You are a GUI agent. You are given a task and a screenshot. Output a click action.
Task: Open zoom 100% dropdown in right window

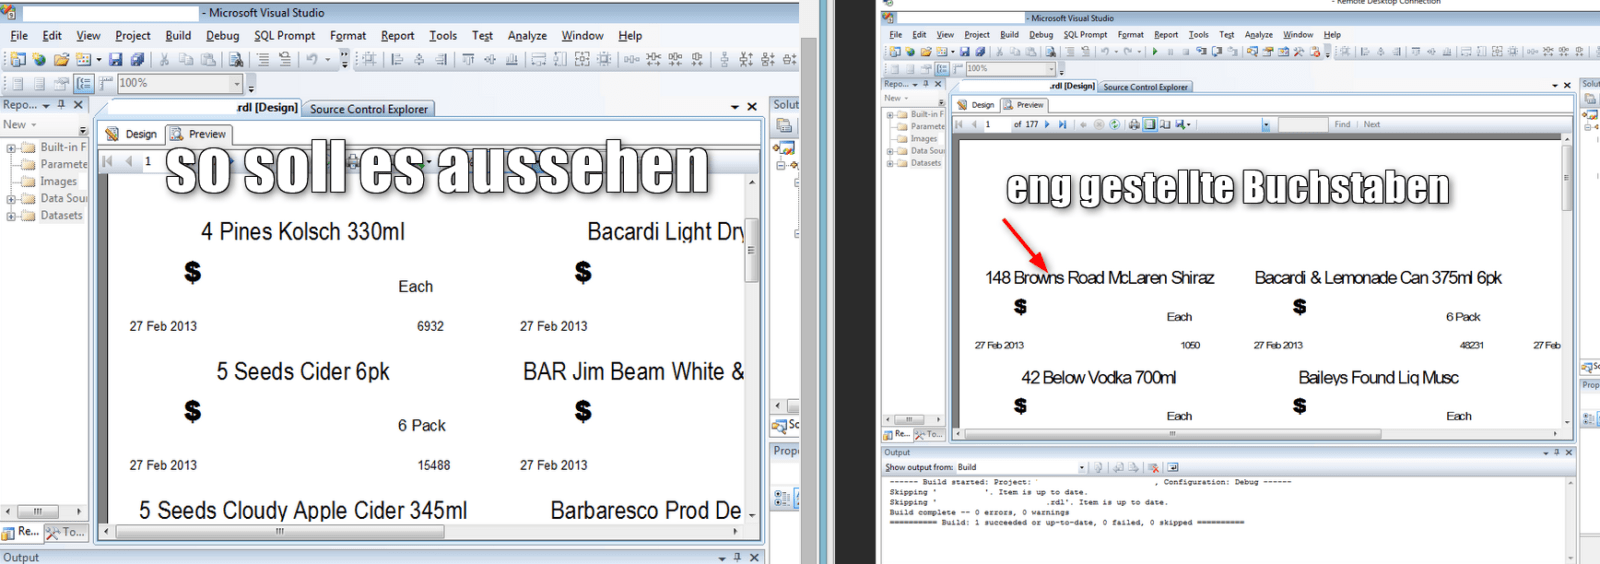(x=1051, y=68)
